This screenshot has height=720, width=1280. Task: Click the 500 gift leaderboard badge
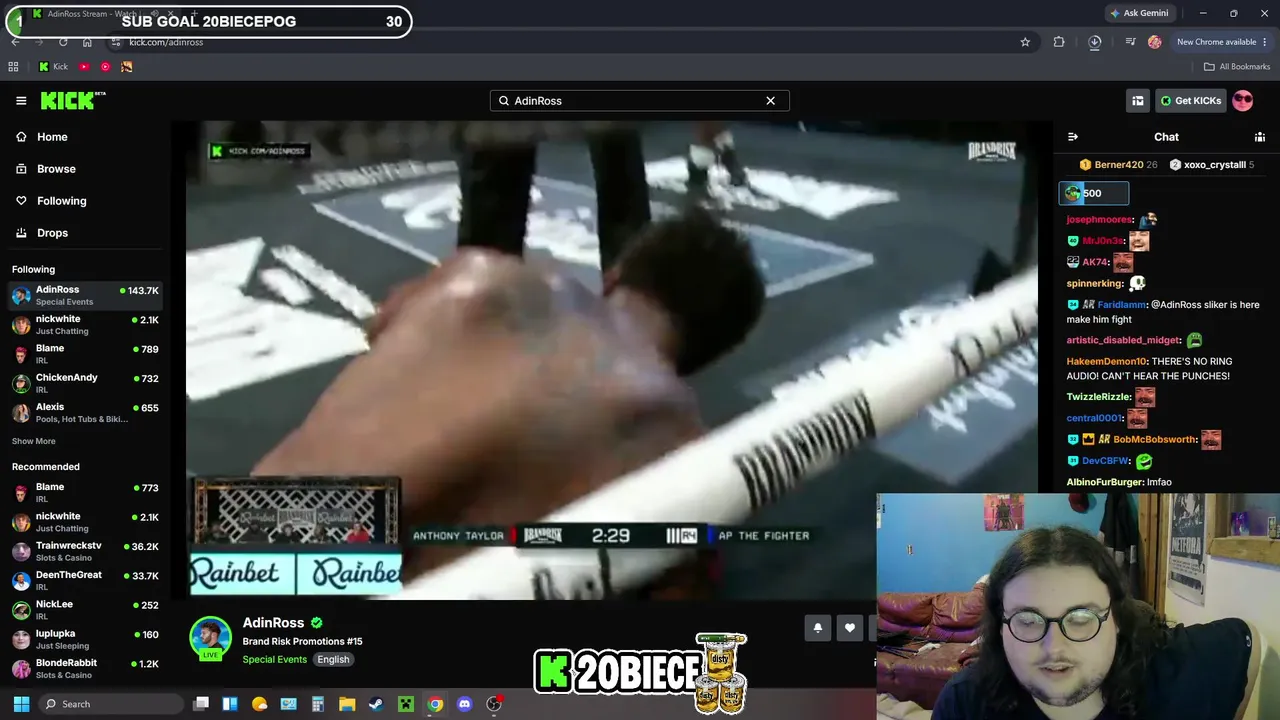[1093, 193]
